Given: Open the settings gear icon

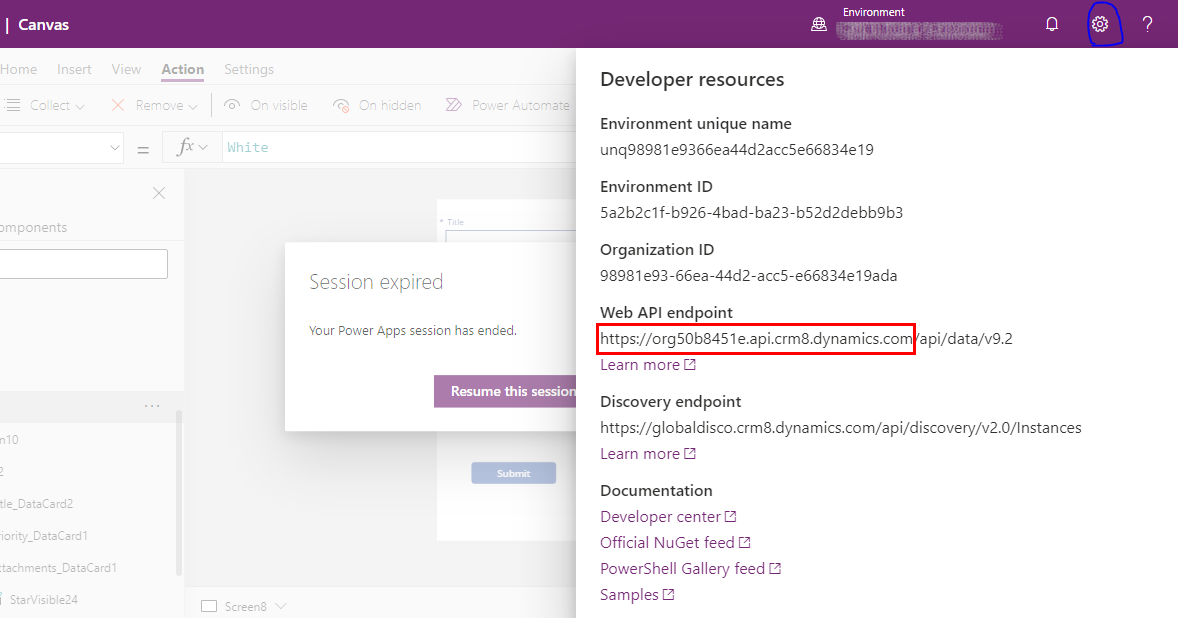Looking at the screenshot, I should [x=1100, y=24].
